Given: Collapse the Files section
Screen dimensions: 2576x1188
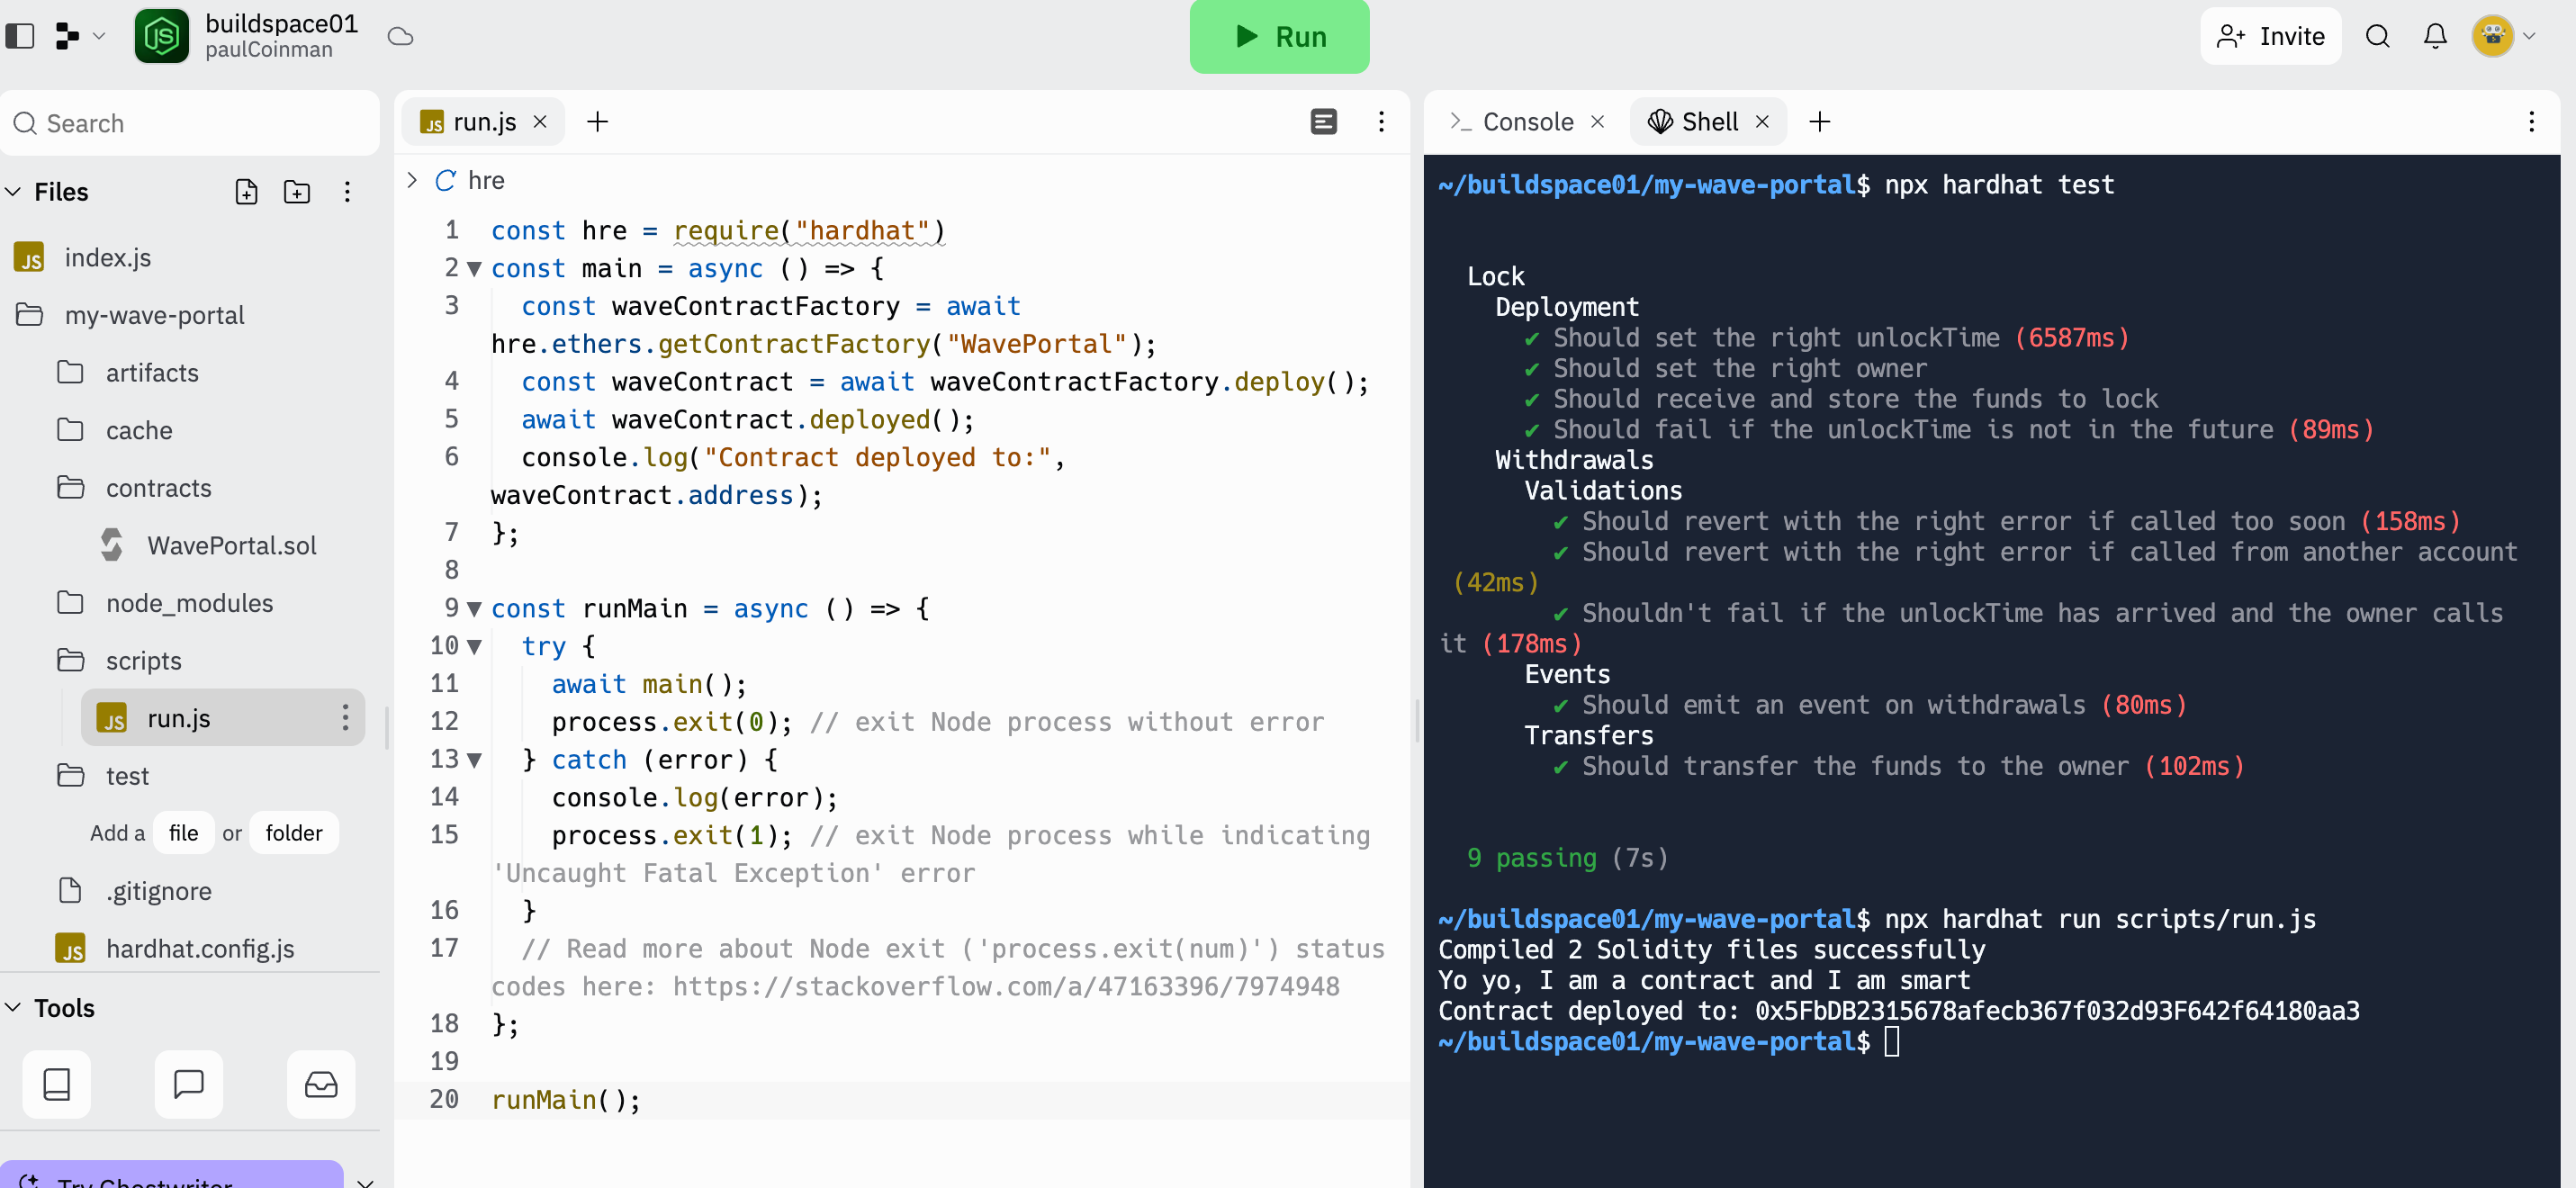Looking at the screenshot, I should [14, 192].
